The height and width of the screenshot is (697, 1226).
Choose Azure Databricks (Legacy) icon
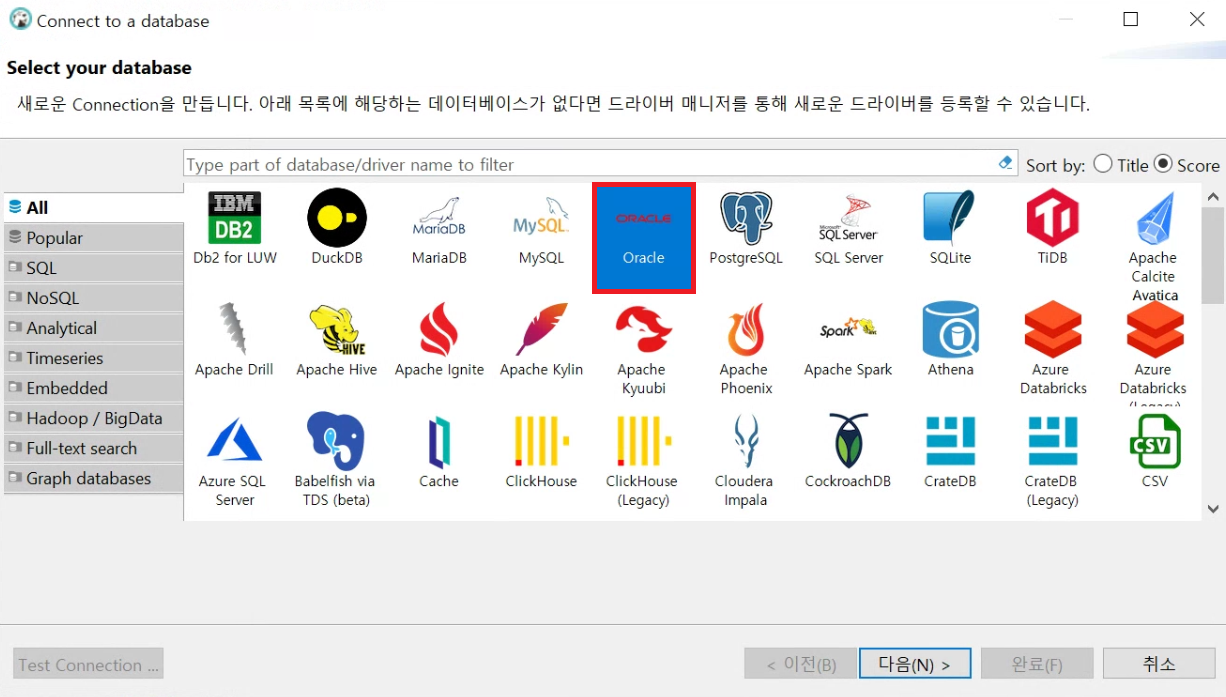point(1154,352)
